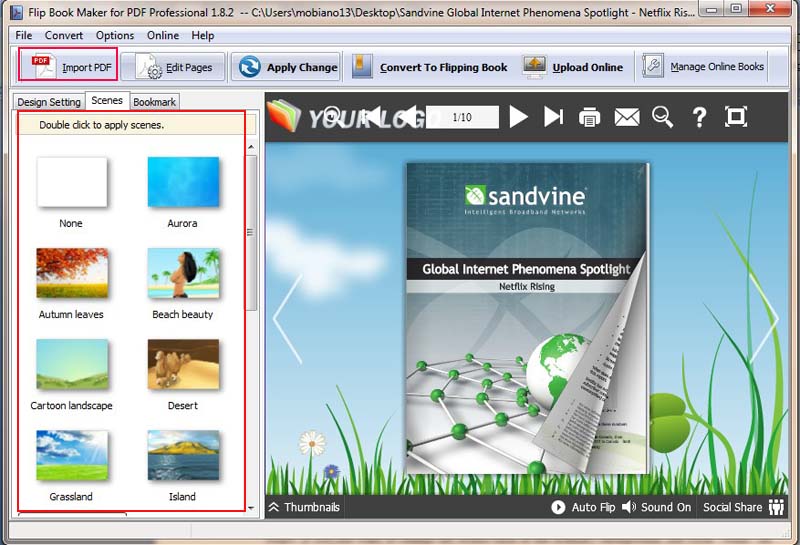Open the Options menu
The width and height of the screenshot is (800, 545).
pos(115,35)
